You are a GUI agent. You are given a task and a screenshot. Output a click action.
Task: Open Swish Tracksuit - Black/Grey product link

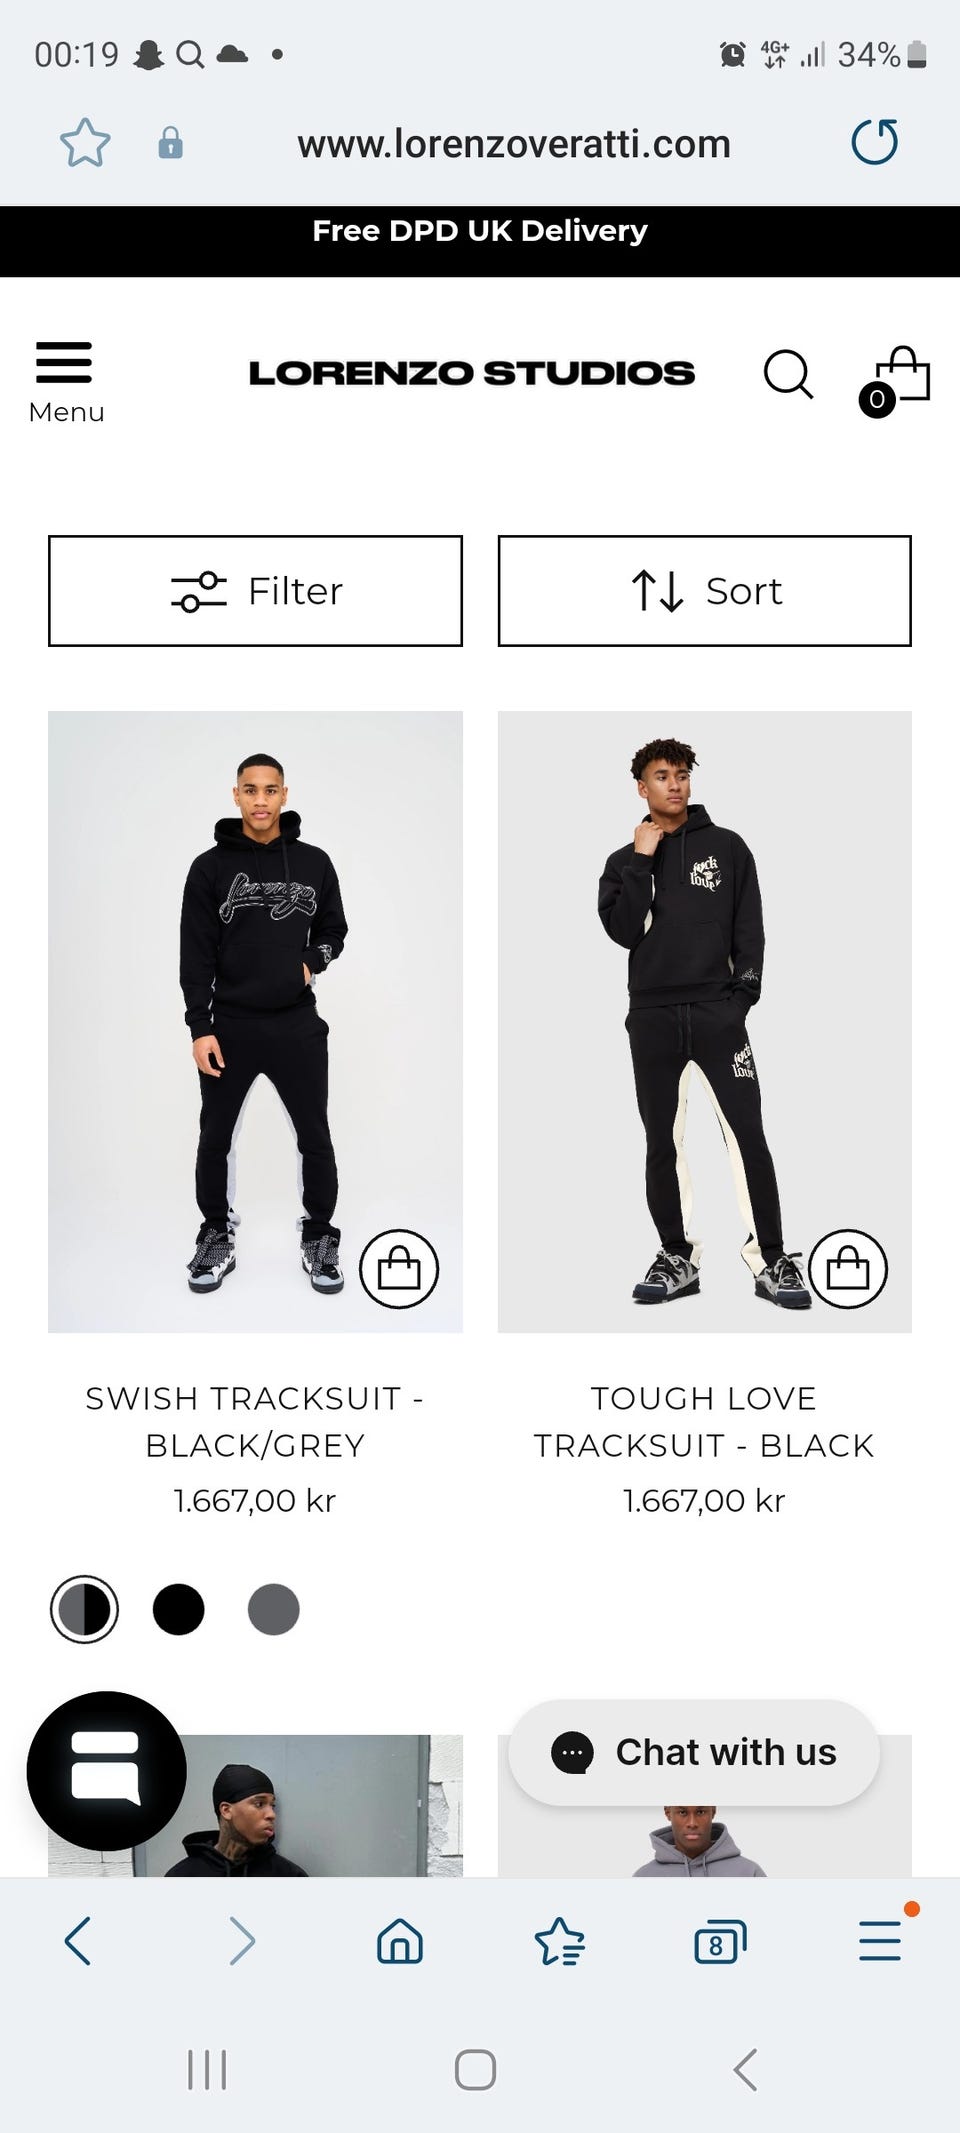coord(255,1421)
